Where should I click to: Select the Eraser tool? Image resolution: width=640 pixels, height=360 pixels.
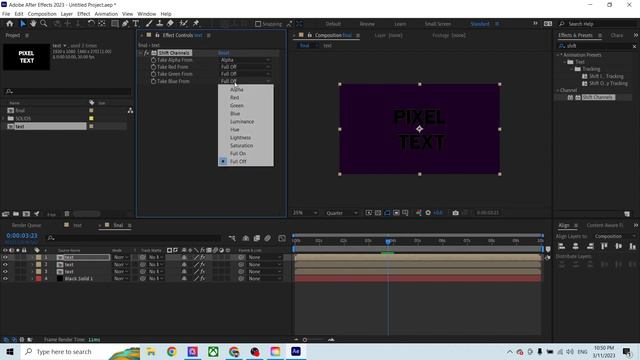(170, 24)
